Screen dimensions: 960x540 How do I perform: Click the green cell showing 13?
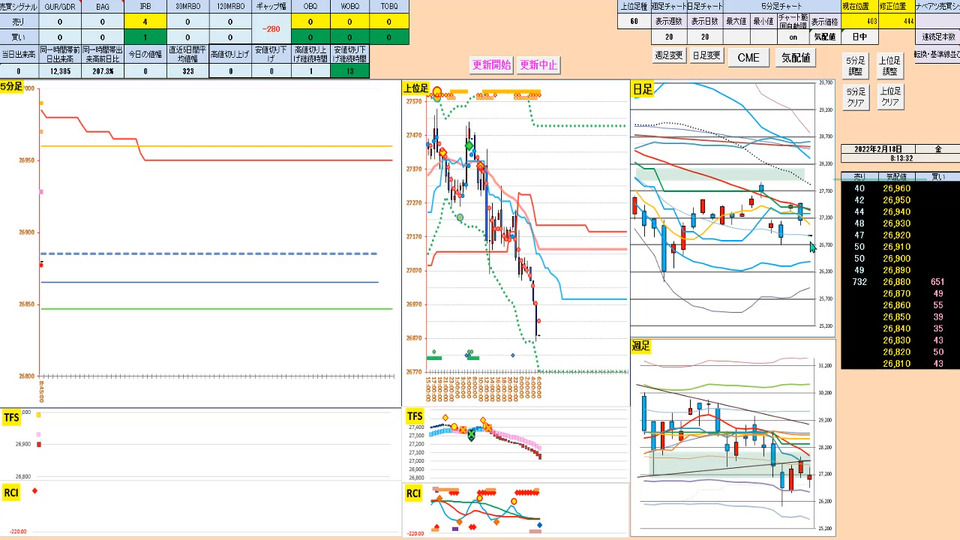[350, 71]
